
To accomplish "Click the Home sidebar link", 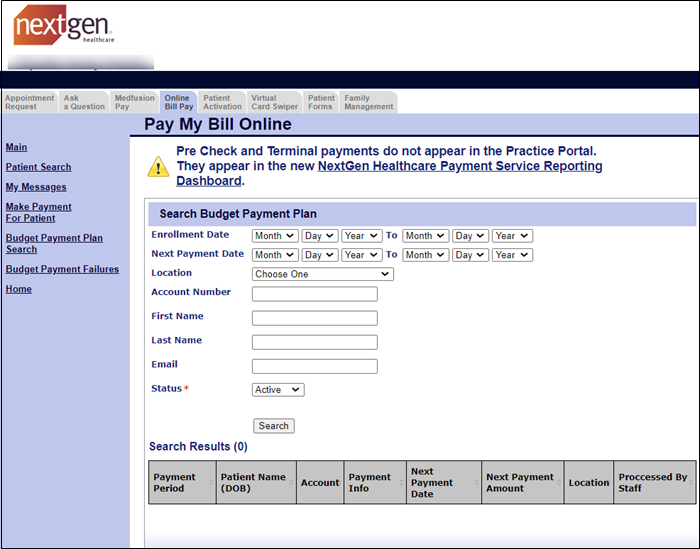I will (19, 289).
